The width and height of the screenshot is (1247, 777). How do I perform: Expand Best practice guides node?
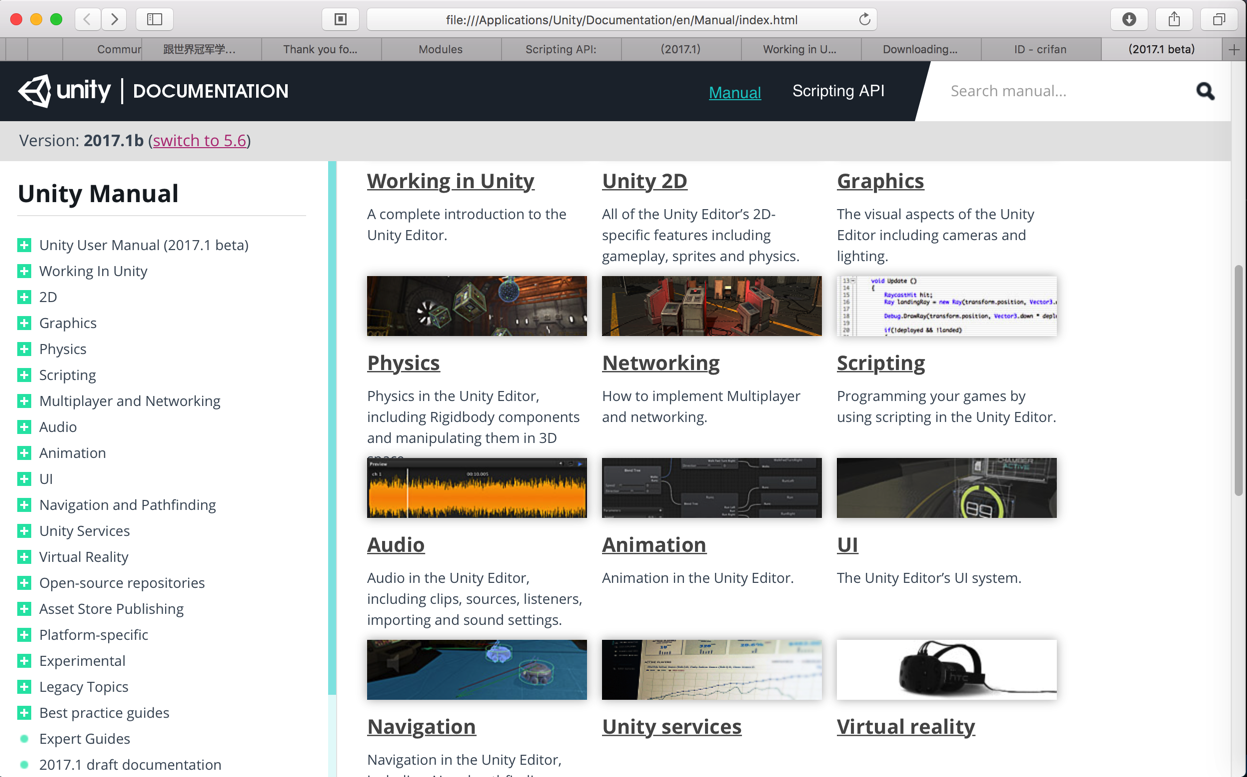(24, 713)
